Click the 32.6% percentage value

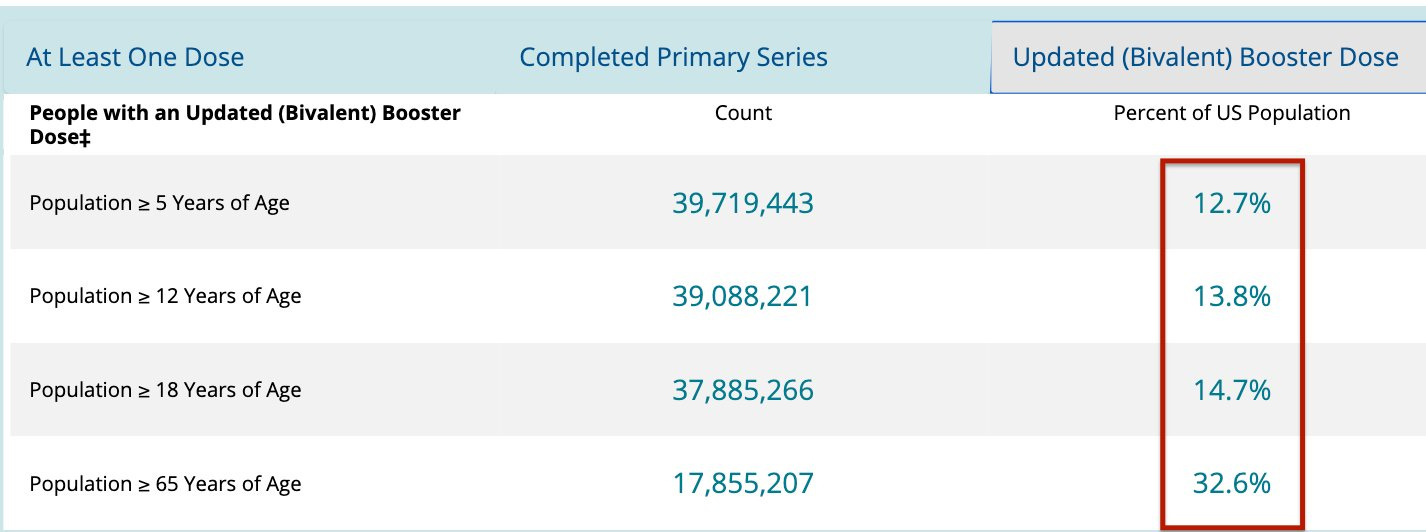point(1231,484)
